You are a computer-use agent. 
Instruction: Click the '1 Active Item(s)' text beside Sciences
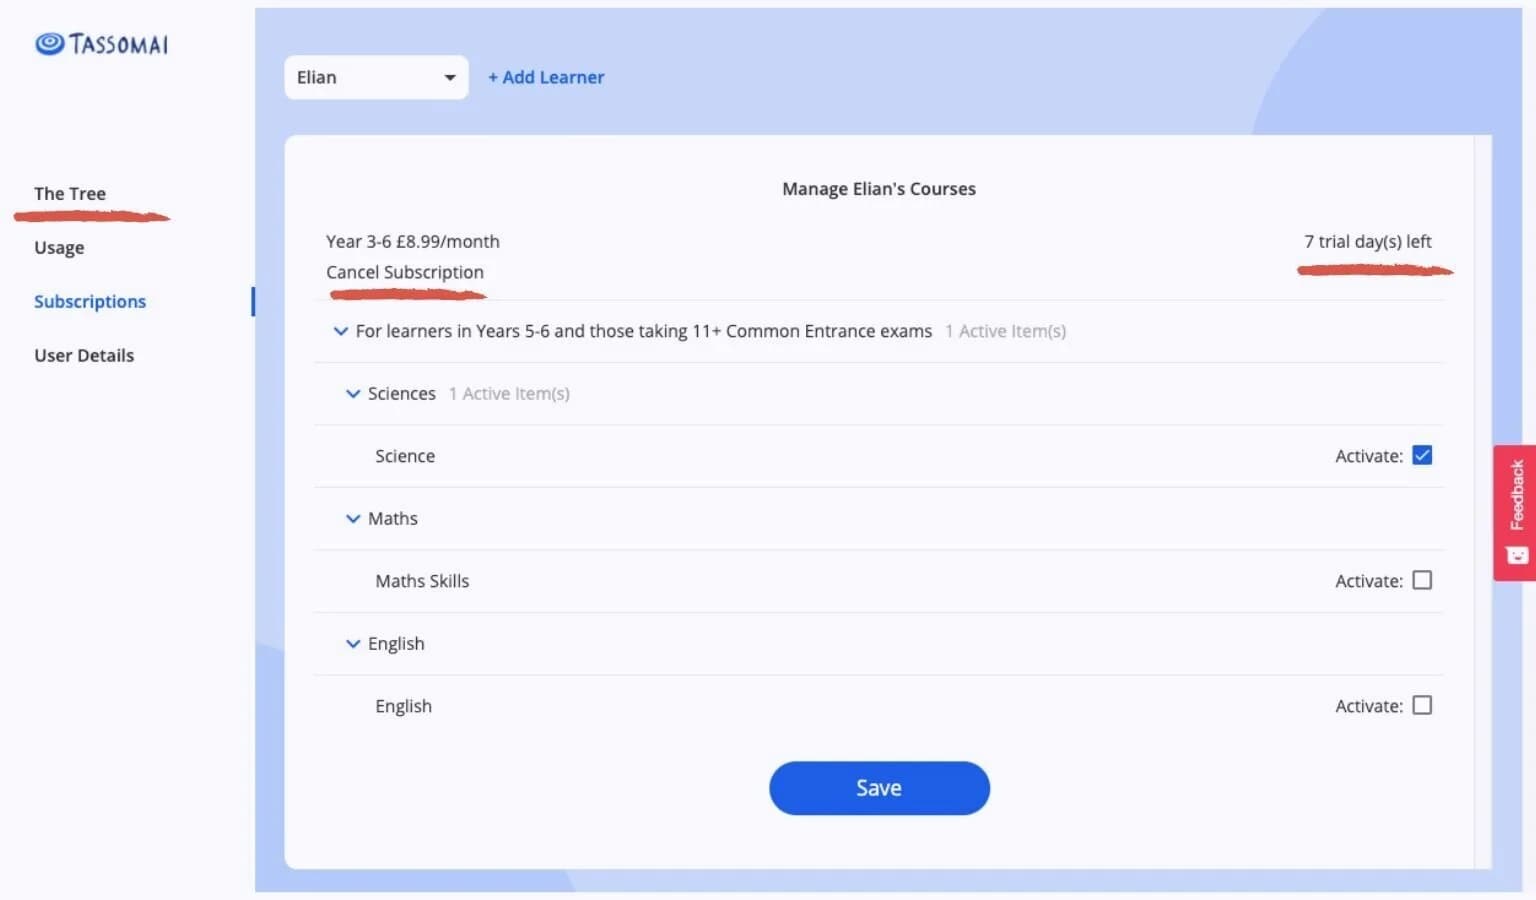click(x=509, y=394)
